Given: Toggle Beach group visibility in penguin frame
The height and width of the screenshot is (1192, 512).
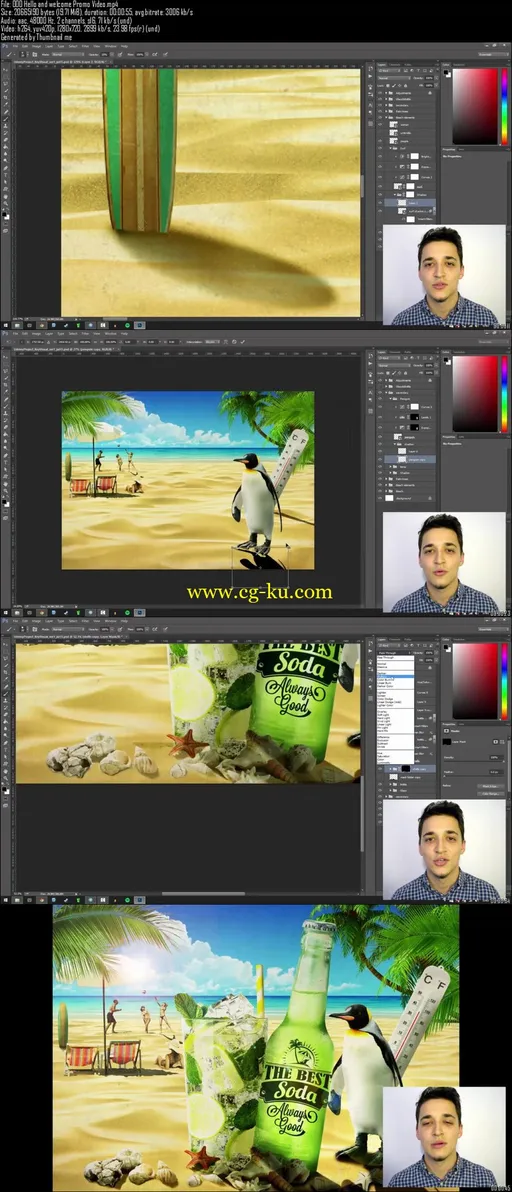Looking at the screenshot, I should coord(380,491).
